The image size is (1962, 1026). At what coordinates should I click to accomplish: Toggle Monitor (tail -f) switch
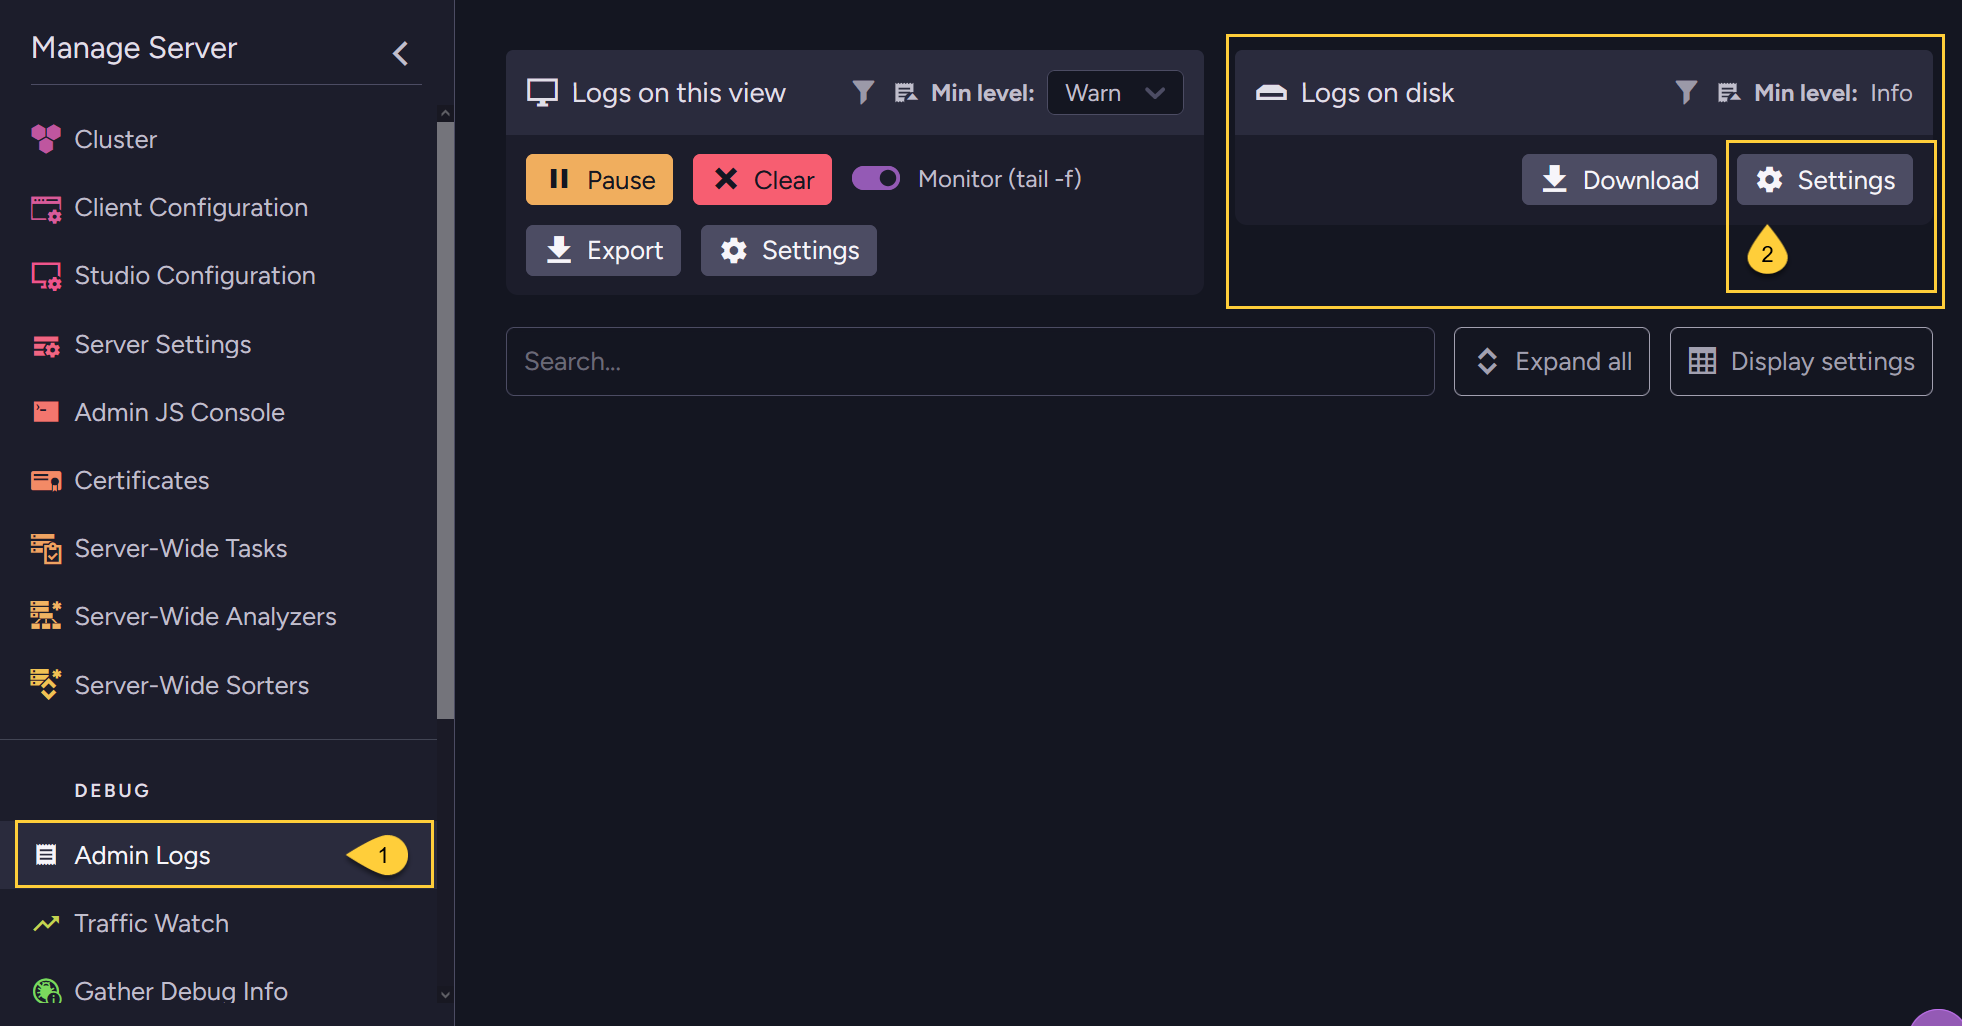tap(876, 178)
